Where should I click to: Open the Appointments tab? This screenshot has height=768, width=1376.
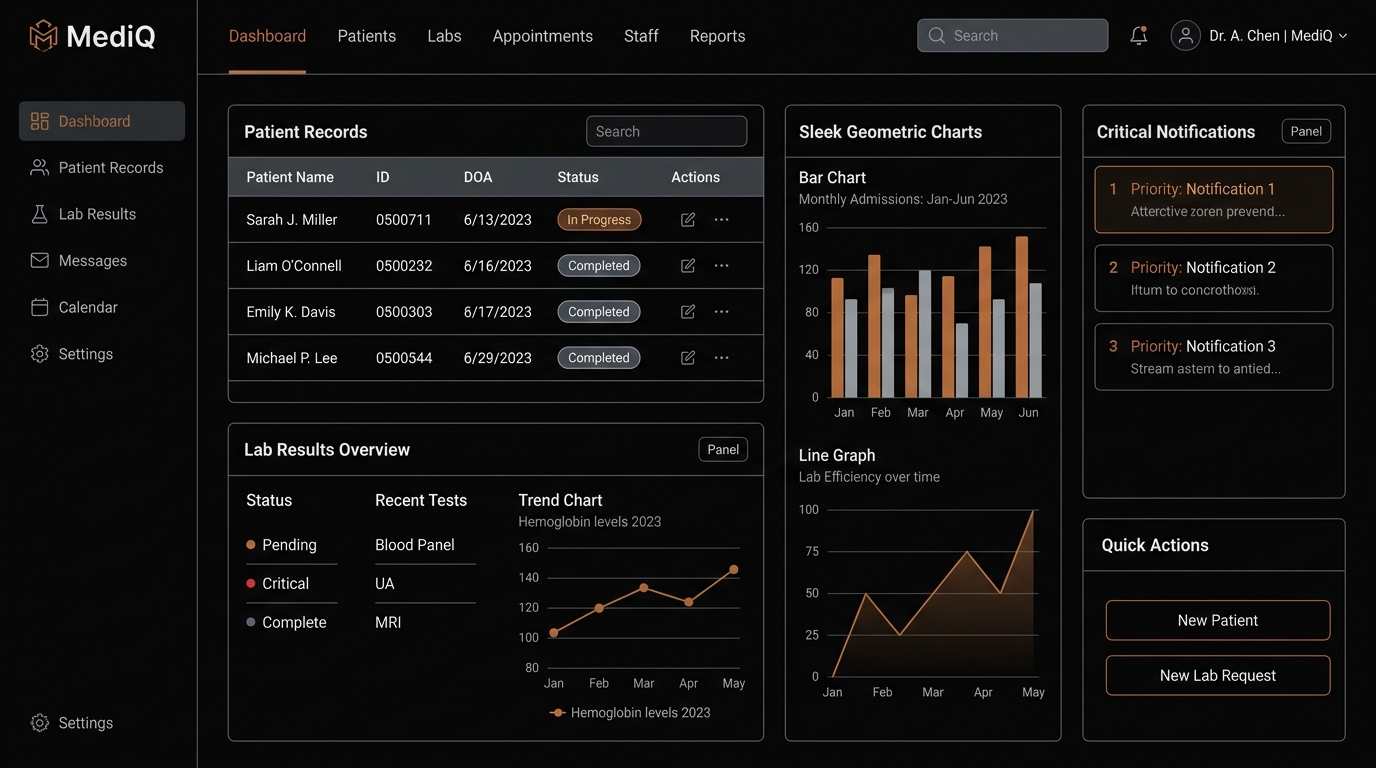(x=543, y=36)
